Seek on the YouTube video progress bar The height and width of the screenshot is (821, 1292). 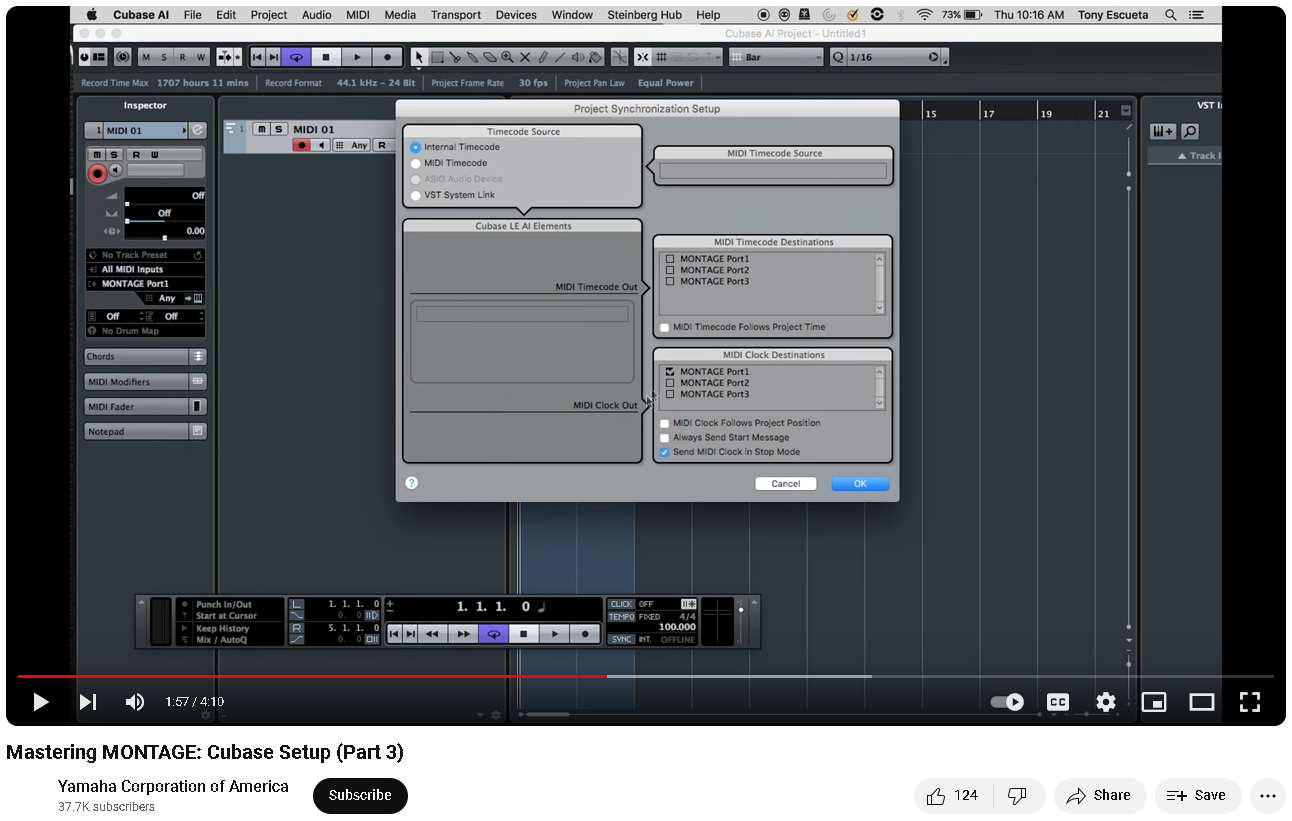646,677
